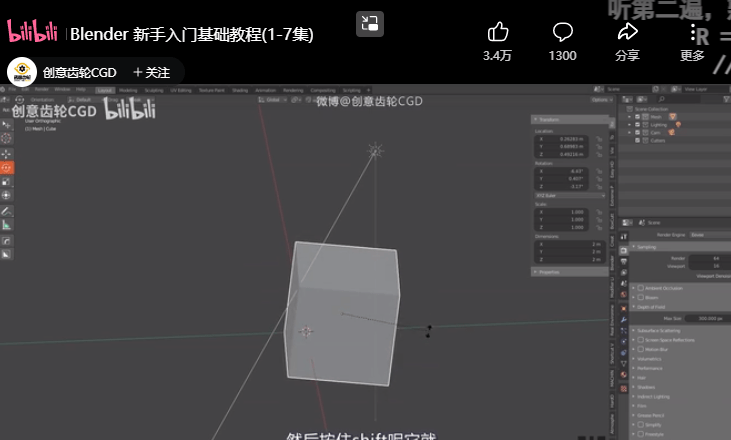Open the Particles properties tab icon

coord(624,331)
